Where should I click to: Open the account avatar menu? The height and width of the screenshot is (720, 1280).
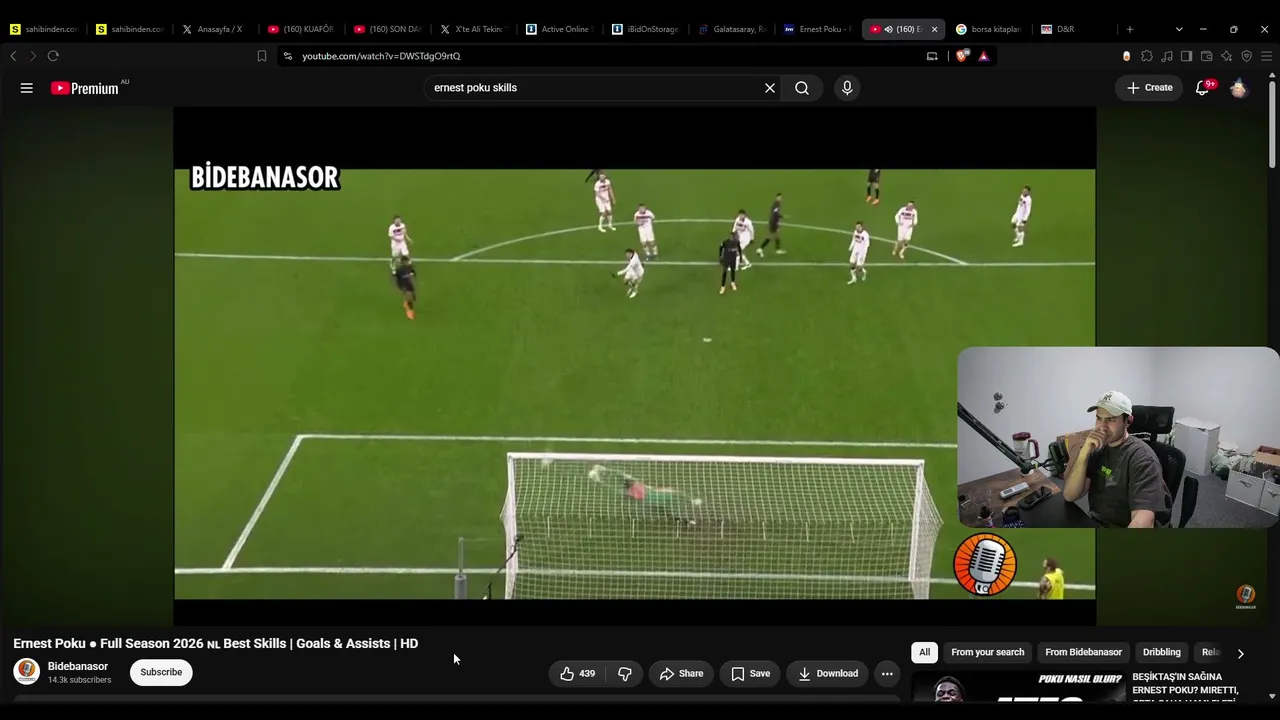pos(1239,88)
